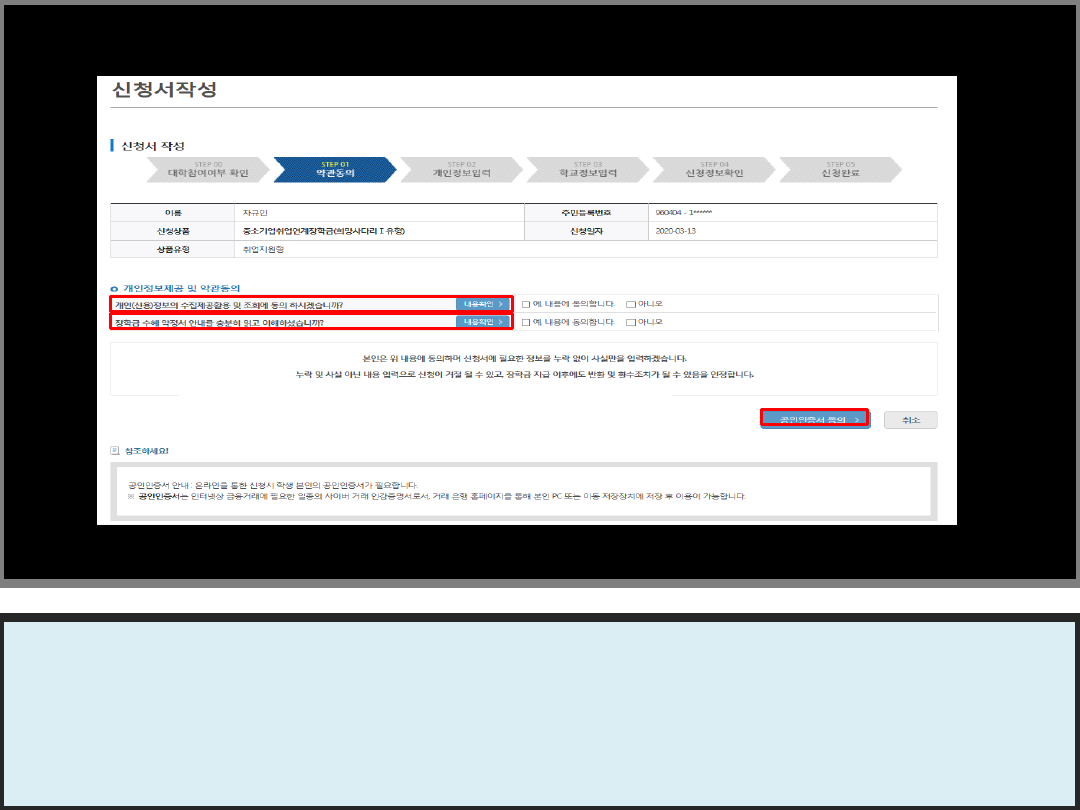Check '아니오' for 개인(신용)정보 consent
This screenshot has width=1080, height=810.
click(630, 304)
